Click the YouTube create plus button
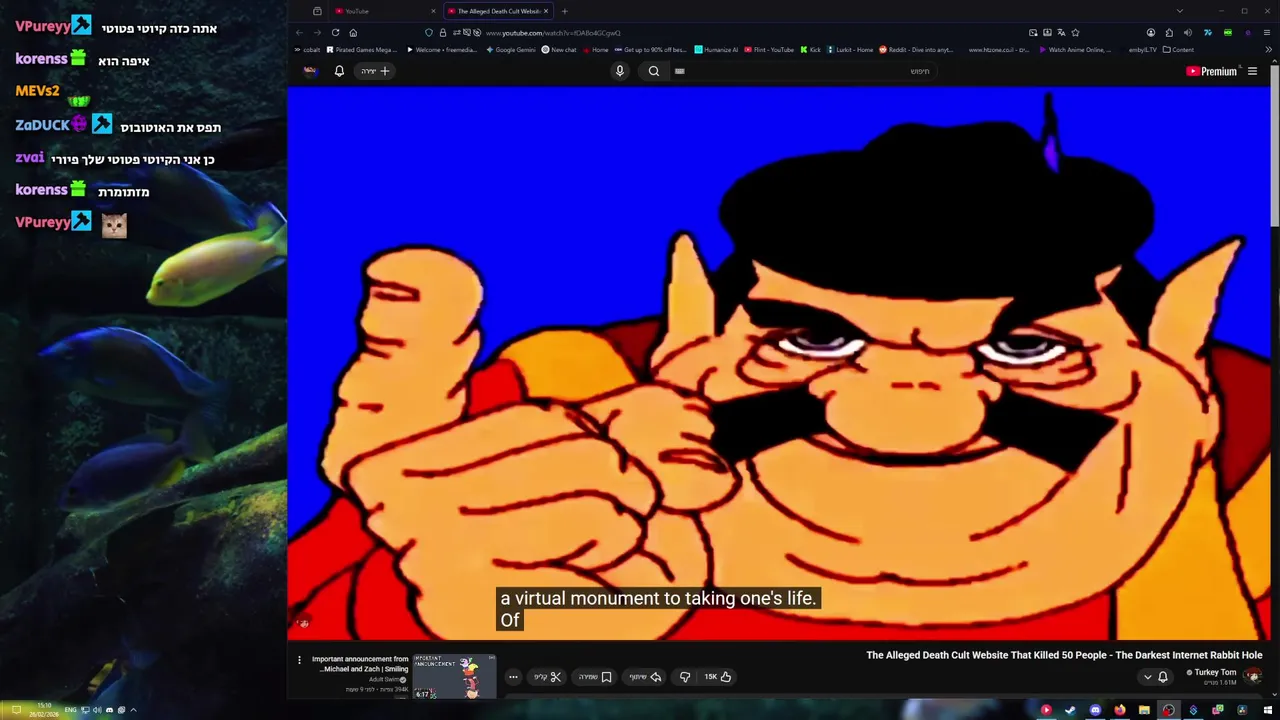 pos(376,71)
